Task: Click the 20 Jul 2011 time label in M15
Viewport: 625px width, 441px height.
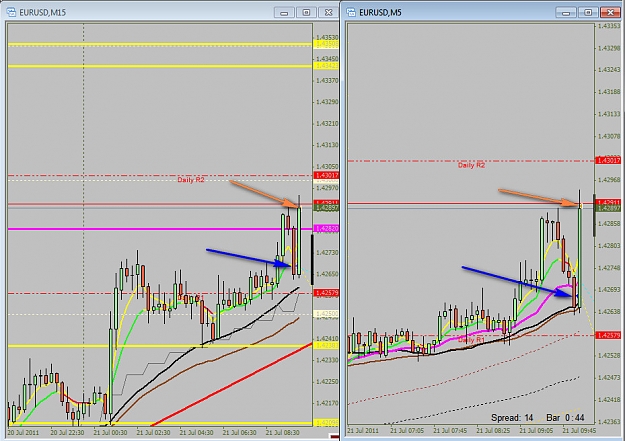Action: 24,432
